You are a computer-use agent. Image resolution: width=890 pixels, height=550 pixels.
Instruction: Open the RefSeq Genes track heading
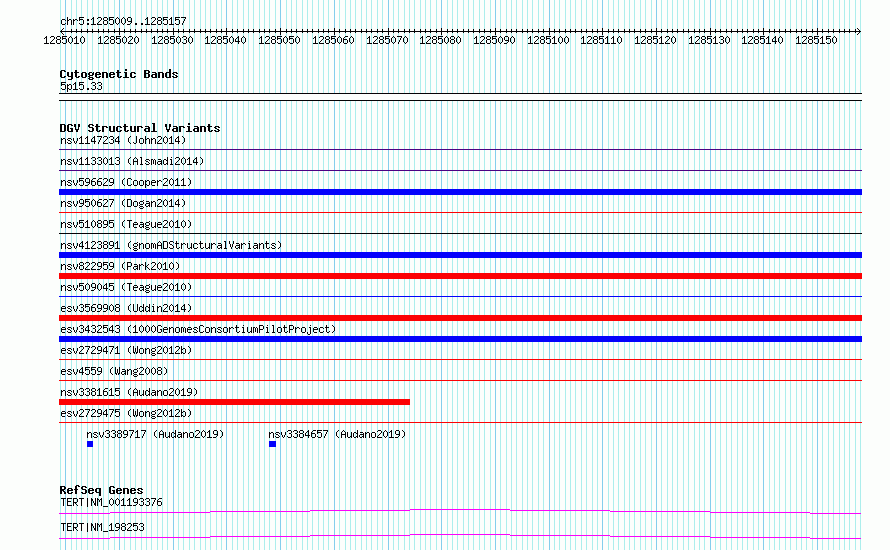click(101, 490)
